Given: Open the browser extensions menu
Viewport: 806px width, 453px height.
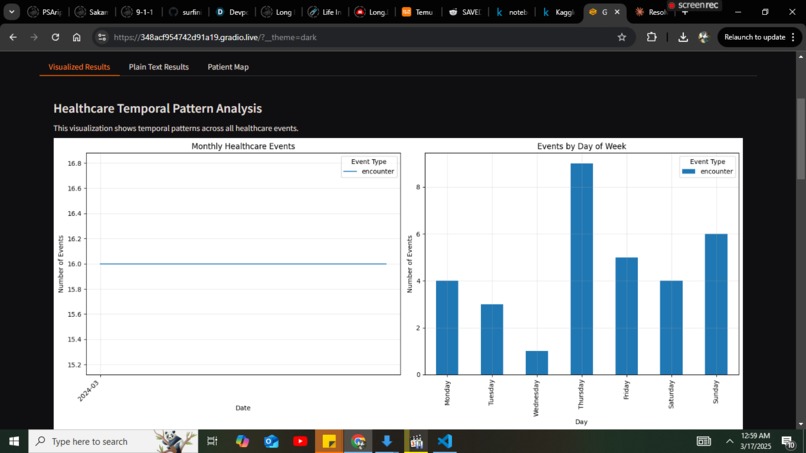Looking at the screenshot, I should (652, 37).
